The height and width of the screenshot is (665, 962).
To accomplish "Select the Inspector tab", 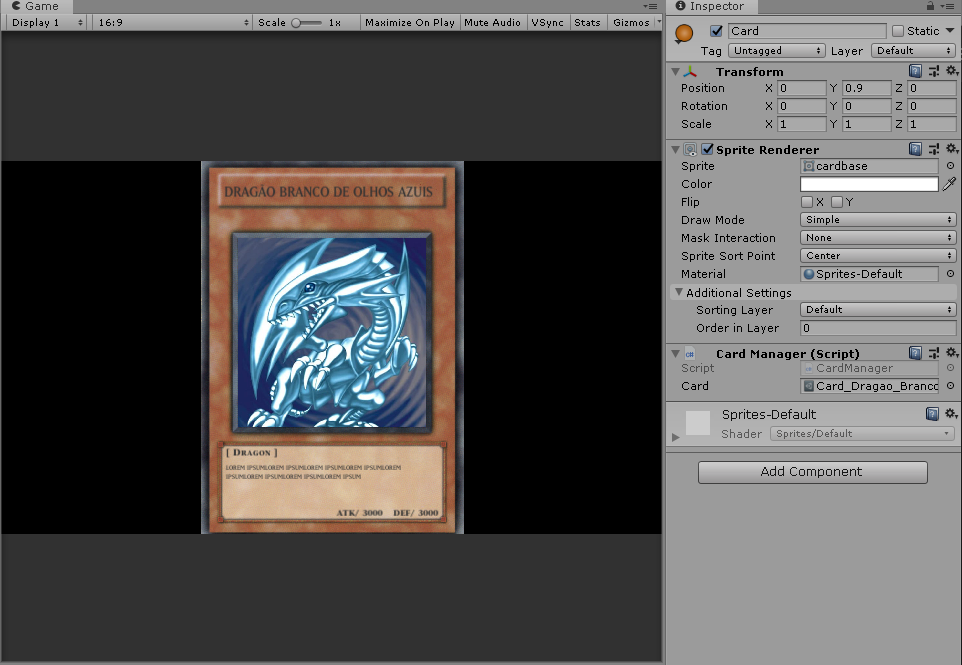I will [710, 7].
